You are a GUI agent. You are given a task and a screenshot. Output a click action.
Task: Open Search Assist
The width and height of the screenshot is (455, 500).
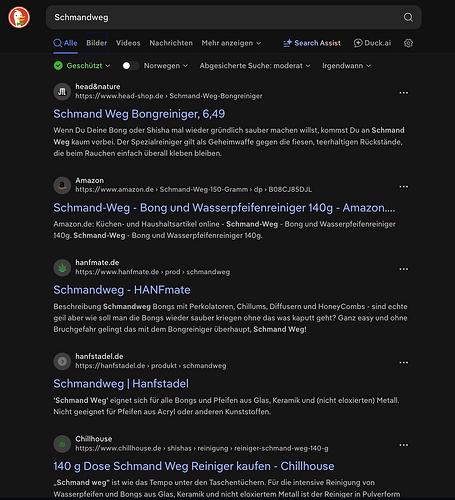pos(312,43)
